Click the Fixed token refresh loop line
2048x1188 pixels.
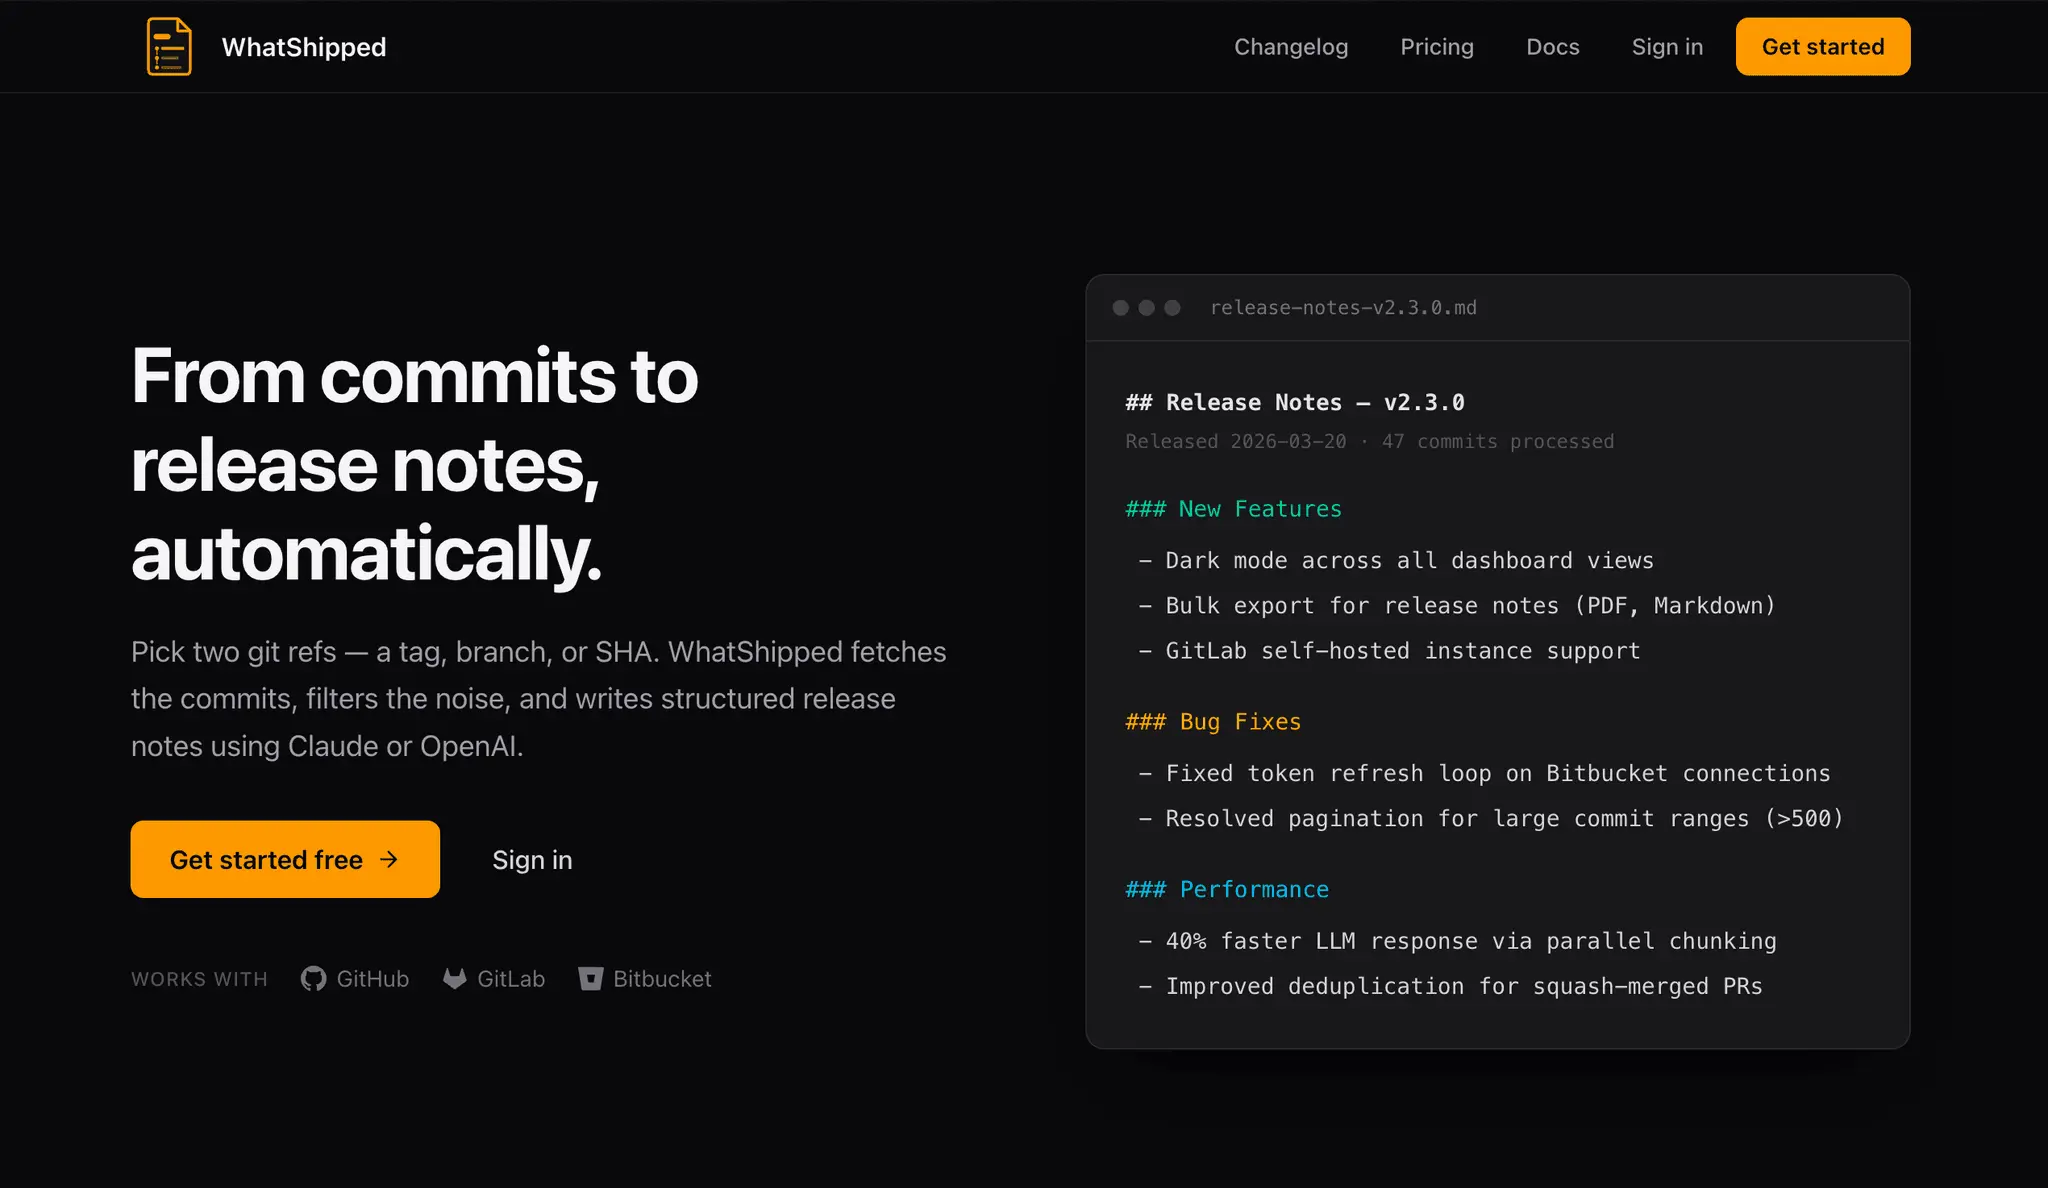click(x=1484, y=774)
